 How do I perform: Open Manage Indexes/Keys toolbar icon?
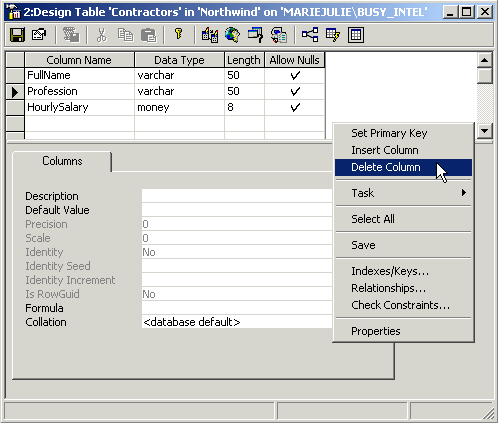click(332, 35)
